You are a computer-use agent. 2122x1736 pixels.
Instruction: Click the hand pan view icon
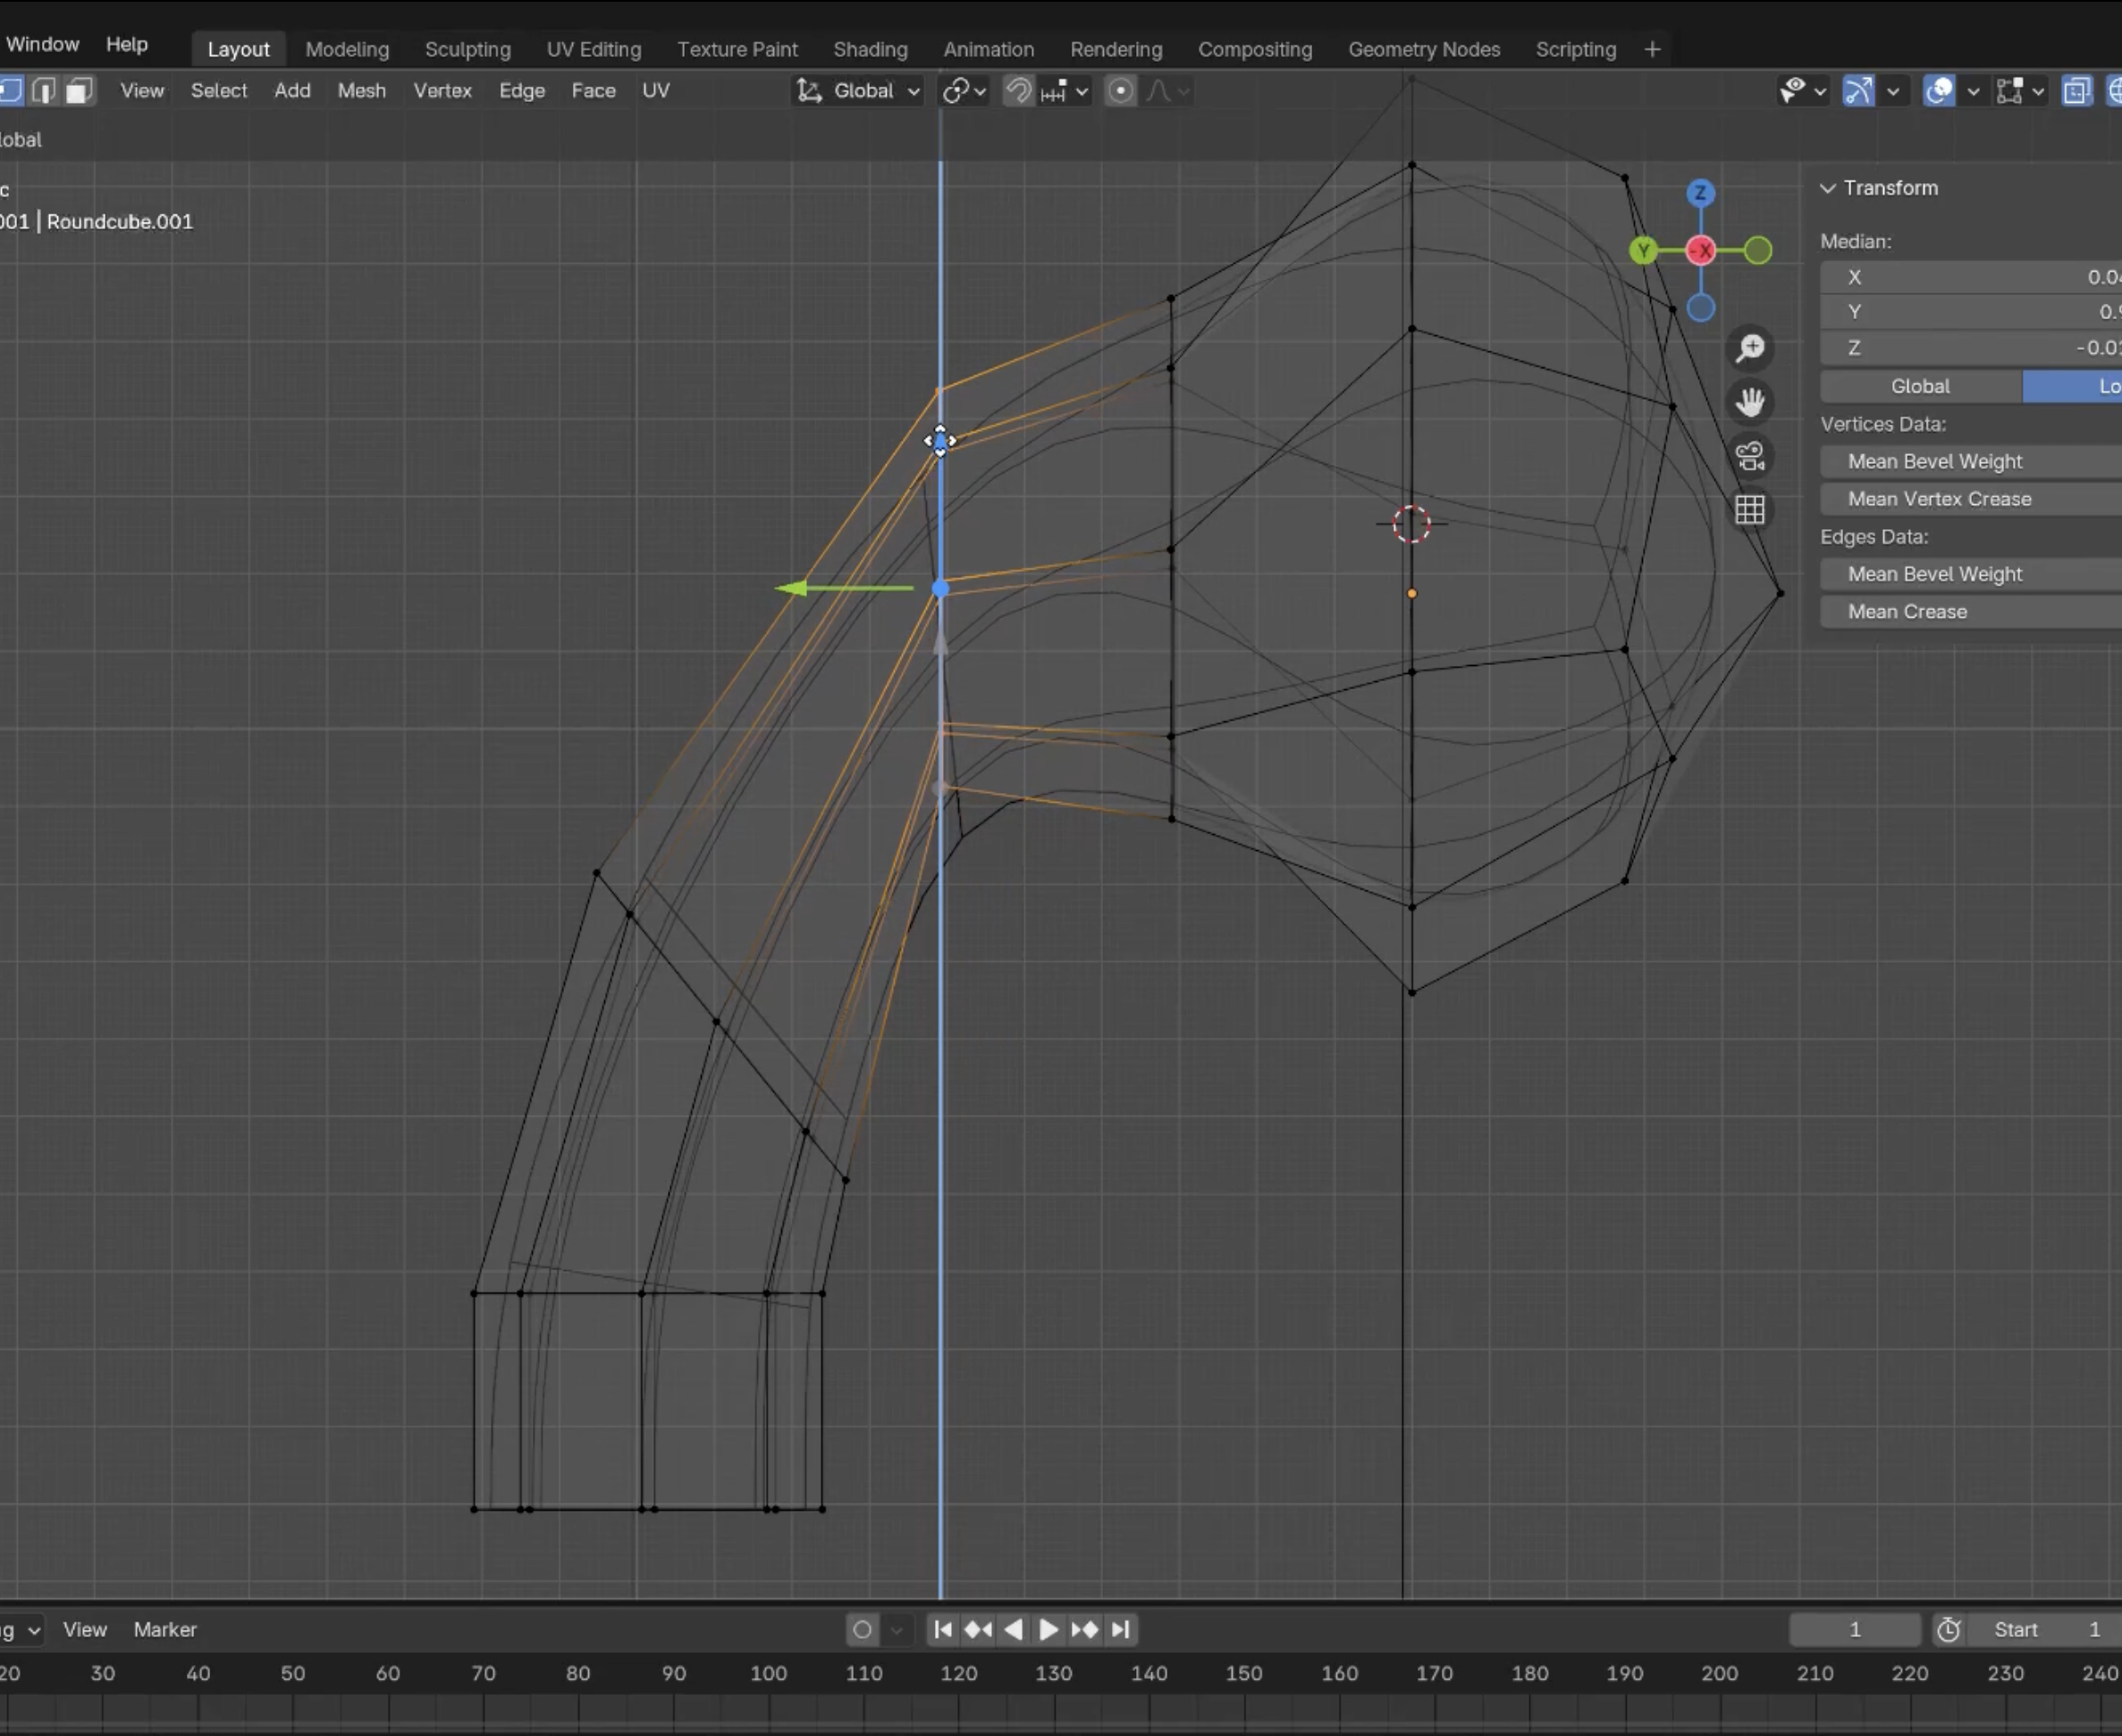point(1750,402)
